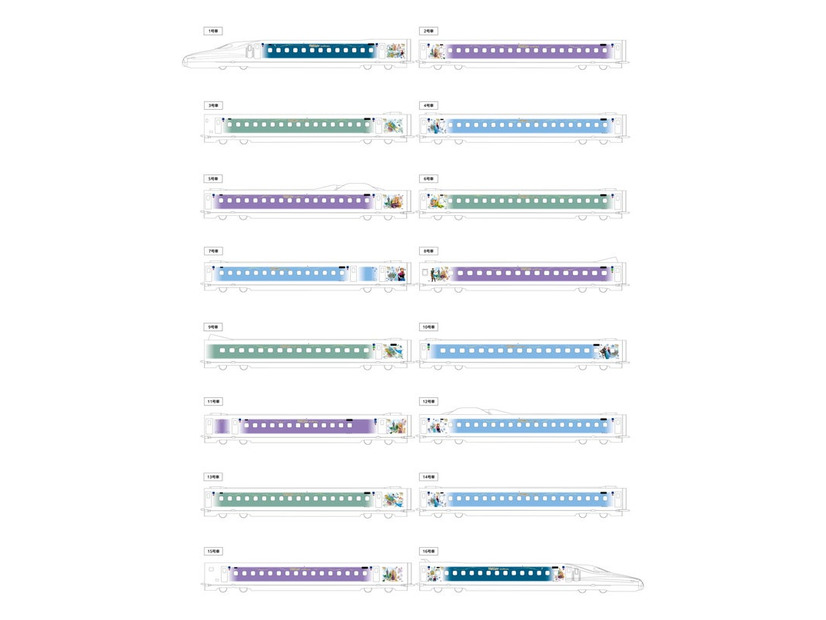Screen dimensions: 826x620
Task: Select the green car 13 illustration
Action: (x=307, y=501)
